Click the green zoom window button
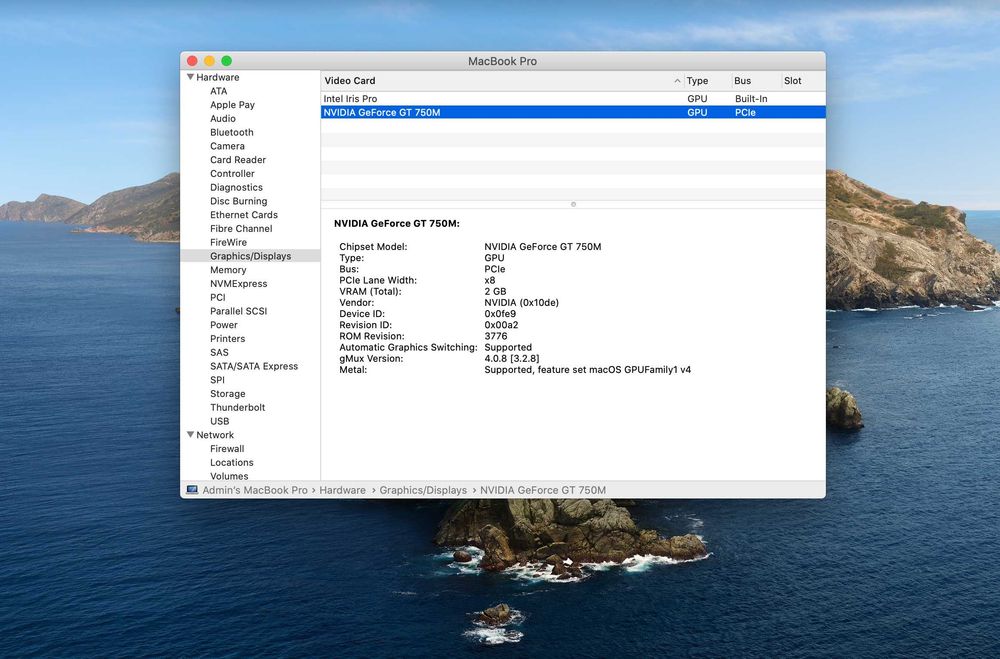The width and height of the screenshot is (1000, 659). click(x=226, y=61)
